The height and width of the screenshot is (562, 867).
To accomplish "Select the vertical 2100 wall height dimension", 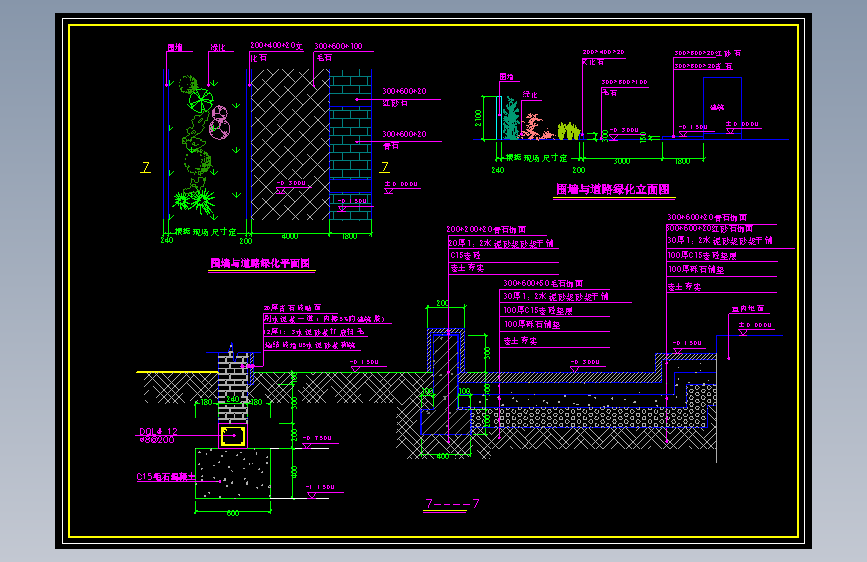I will (x=478, y=118).
